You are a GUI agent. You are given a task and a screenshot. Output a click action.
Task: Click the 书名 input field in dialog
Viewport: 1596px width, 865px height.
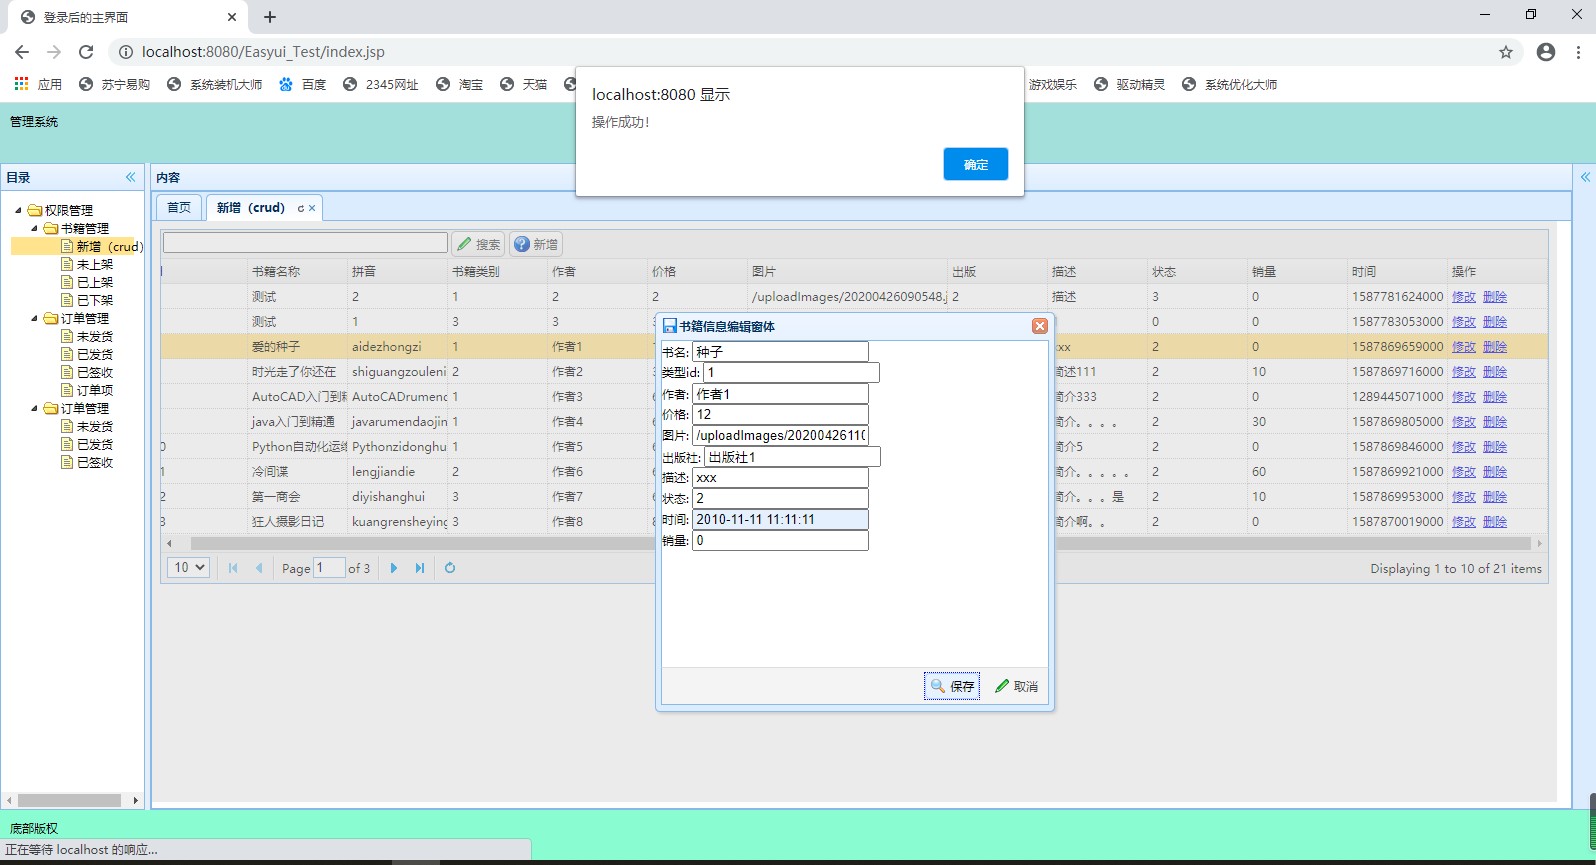[x=780, y=352]
